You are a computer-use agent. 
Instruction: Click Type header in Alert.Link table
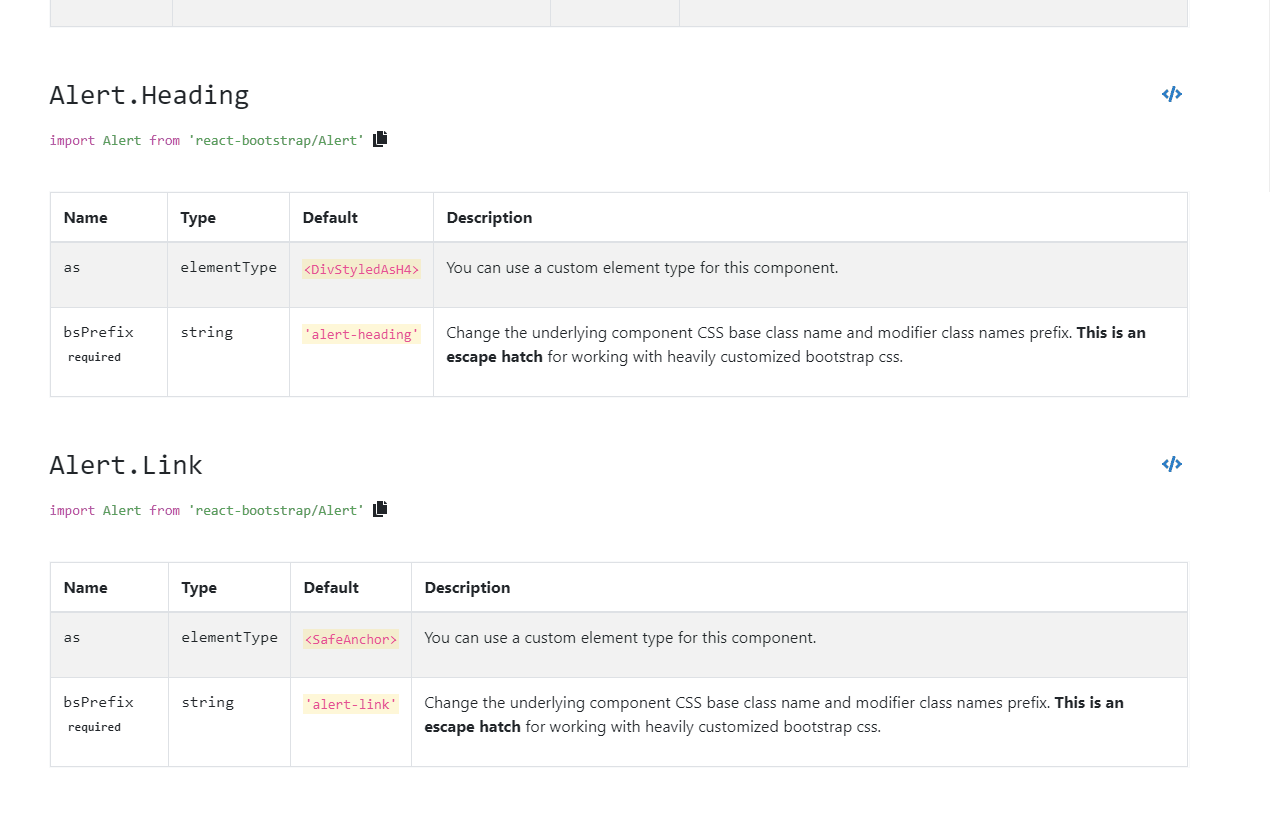point(199,588)
